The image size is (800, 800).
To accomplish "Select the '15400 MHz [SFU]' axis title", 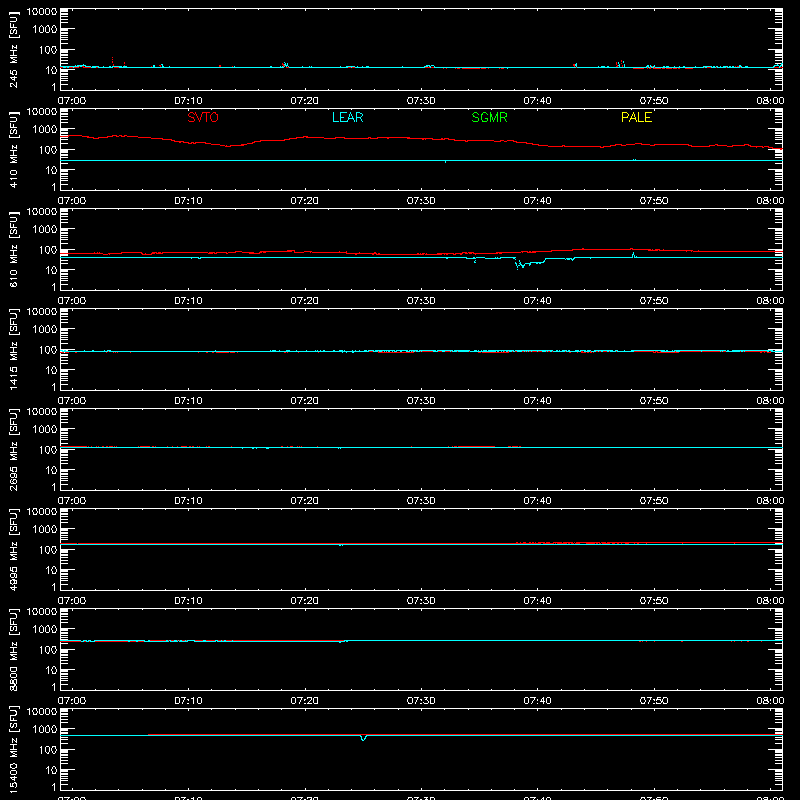I will 13,749.
